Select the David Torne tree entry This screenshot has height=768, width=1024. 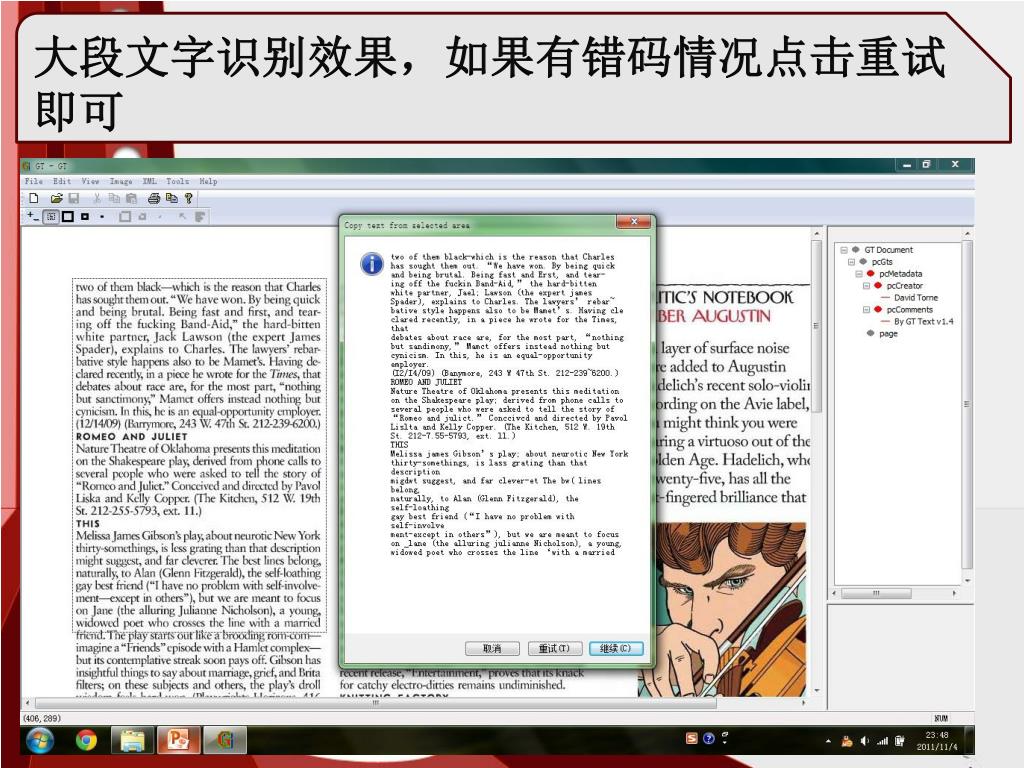(x=916, y=298)
